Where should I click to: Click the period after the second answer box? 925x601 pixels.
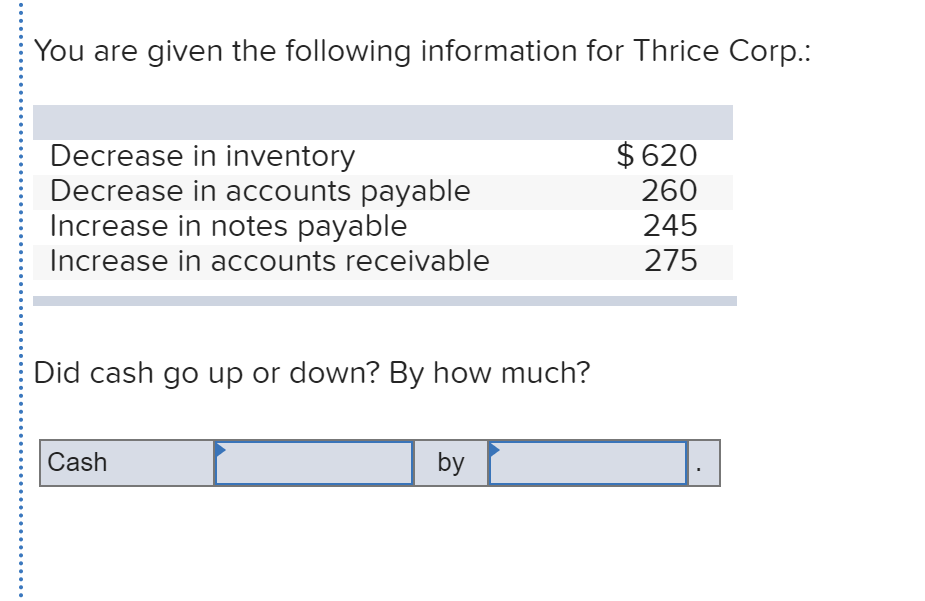pyautogui.click(x=697, y=468)
